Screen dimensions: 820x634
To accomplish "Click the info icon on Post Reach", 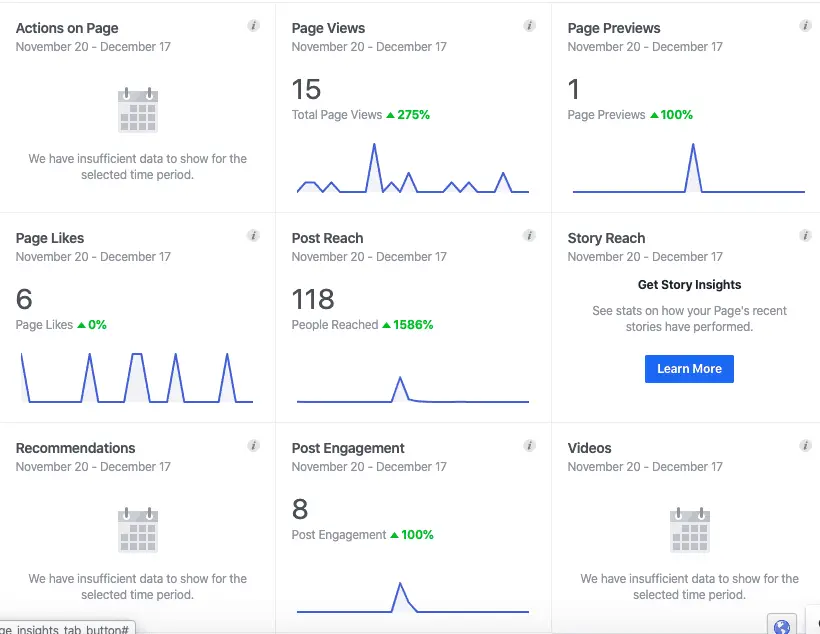I will click(x=529, y=235).
